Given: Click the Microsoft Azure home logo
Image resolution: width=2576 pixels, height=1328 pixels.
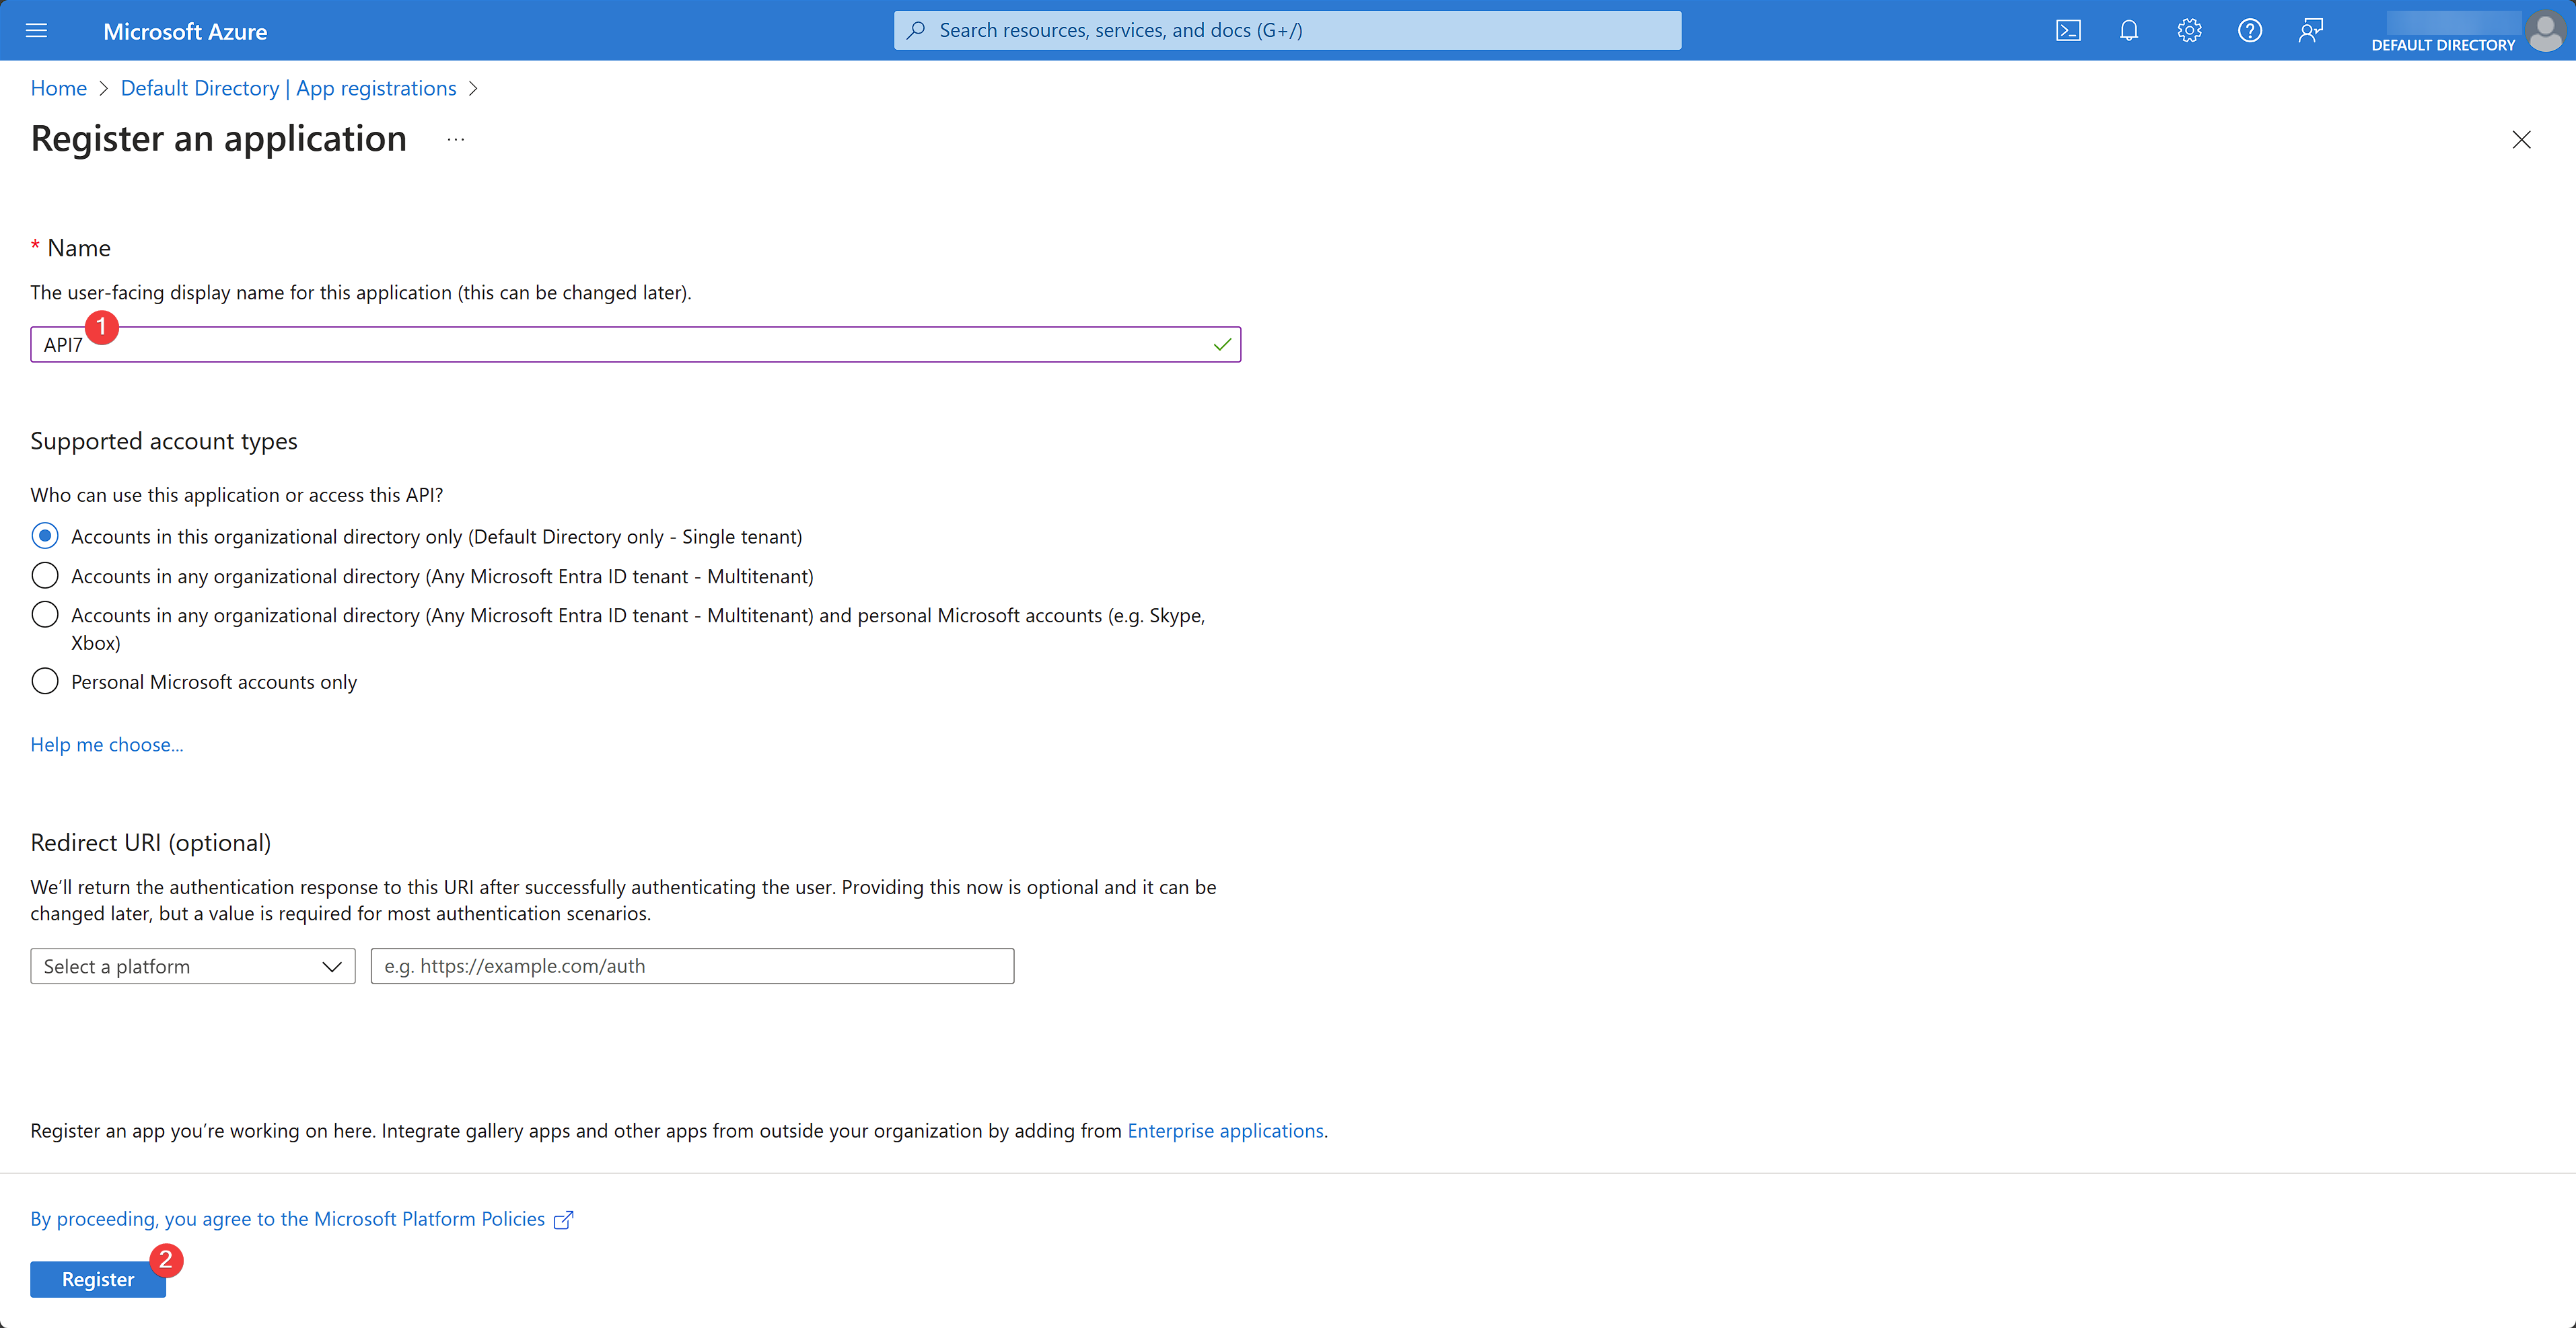Looking at the screenshot, I should pos(185,31).
